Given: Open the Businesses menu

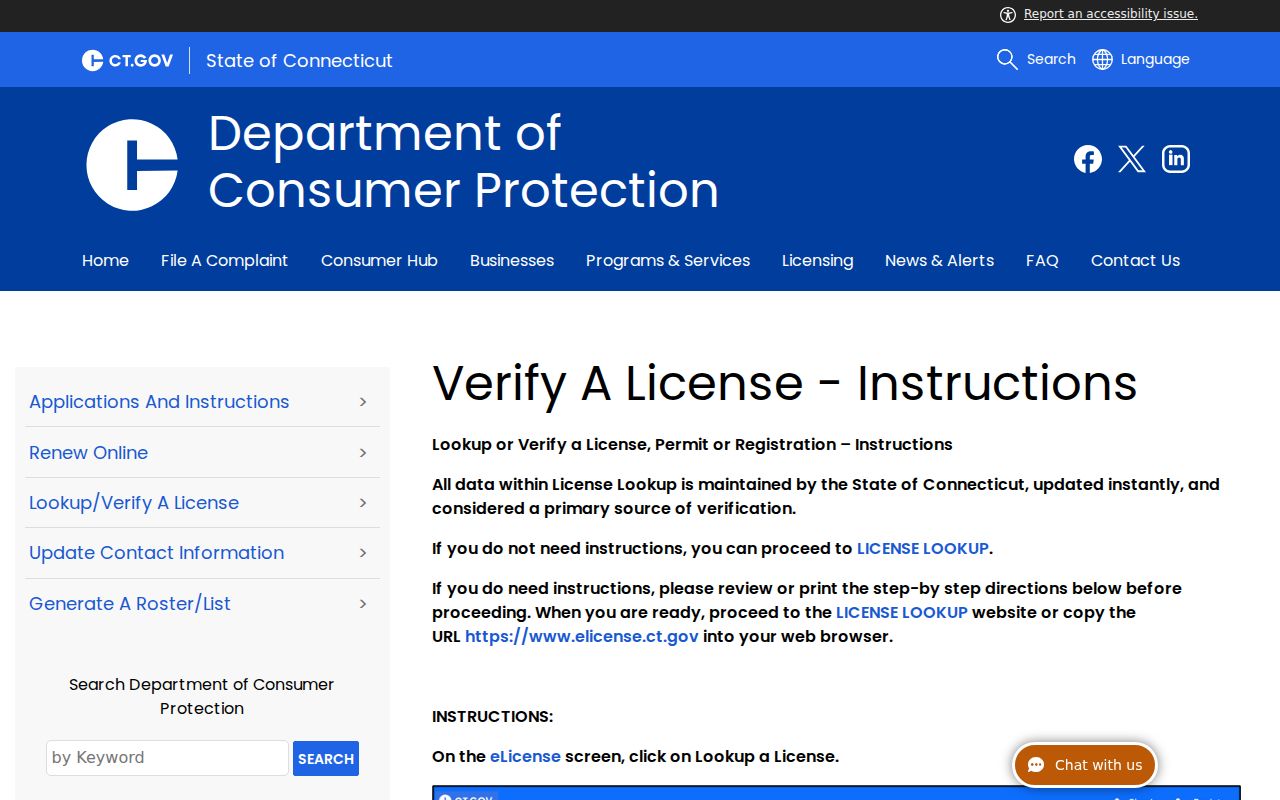Looking at the screenshot, I should coord(512,260).
